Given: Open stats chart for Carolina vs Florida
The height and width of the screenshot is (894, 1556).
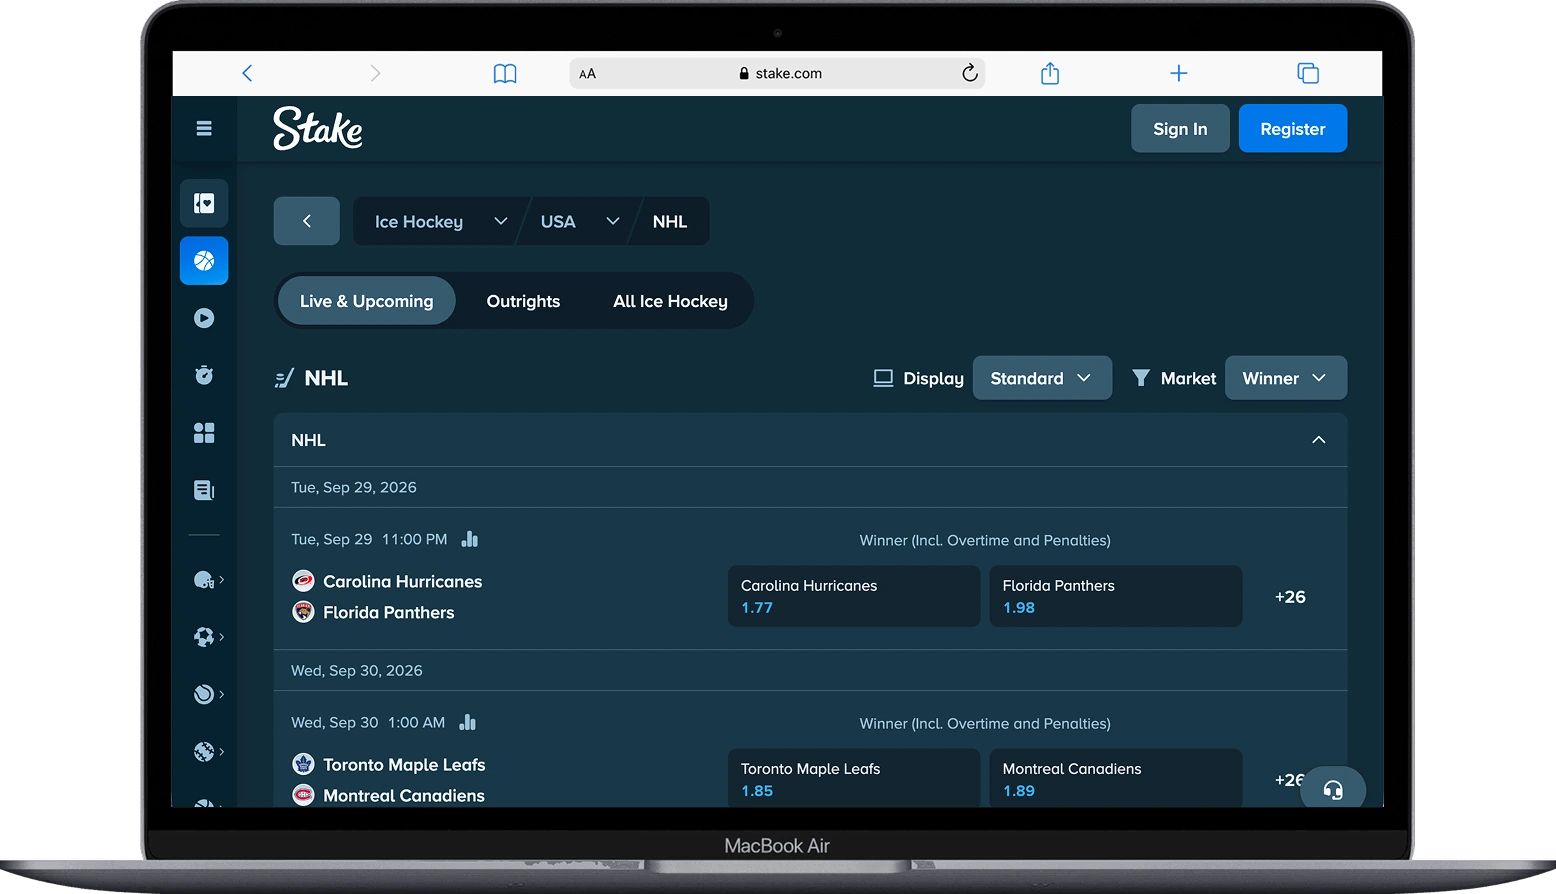Looking at the screenshot, I should tap(469, 539).
